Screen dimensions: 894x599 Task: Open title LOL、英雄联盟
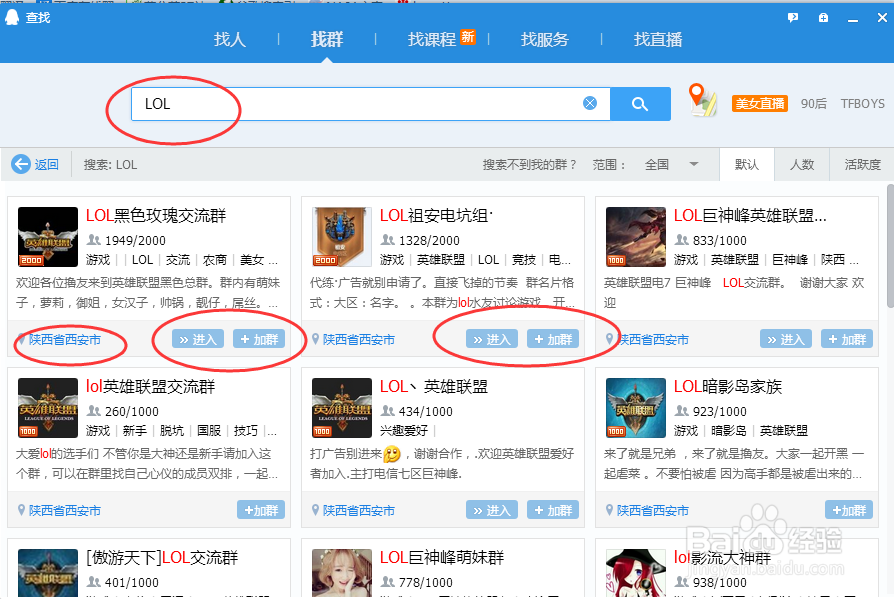434,387
